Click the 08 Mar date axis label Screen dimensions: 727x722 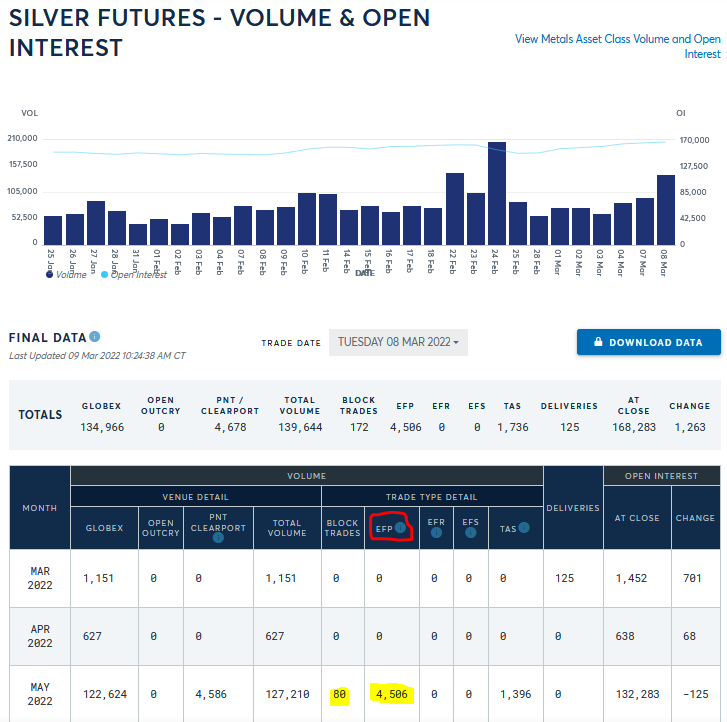coord(663,262)
